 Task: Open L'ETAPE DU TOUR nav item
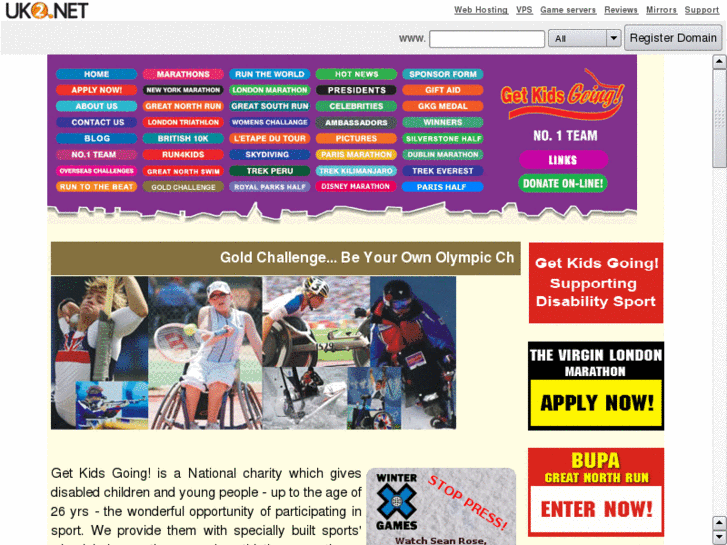[x=269, y=138]
